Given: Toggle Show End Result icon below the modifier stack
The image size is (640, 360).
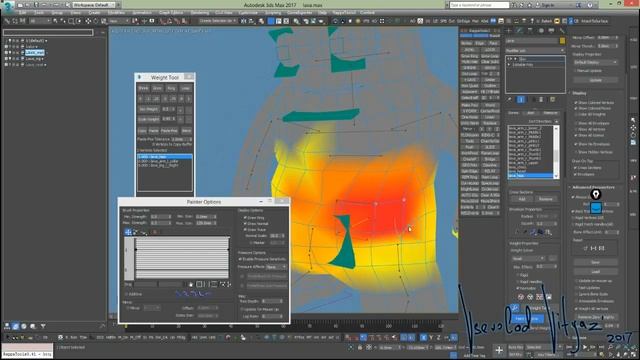Looking at the screenshot, I should coord(521,99).
